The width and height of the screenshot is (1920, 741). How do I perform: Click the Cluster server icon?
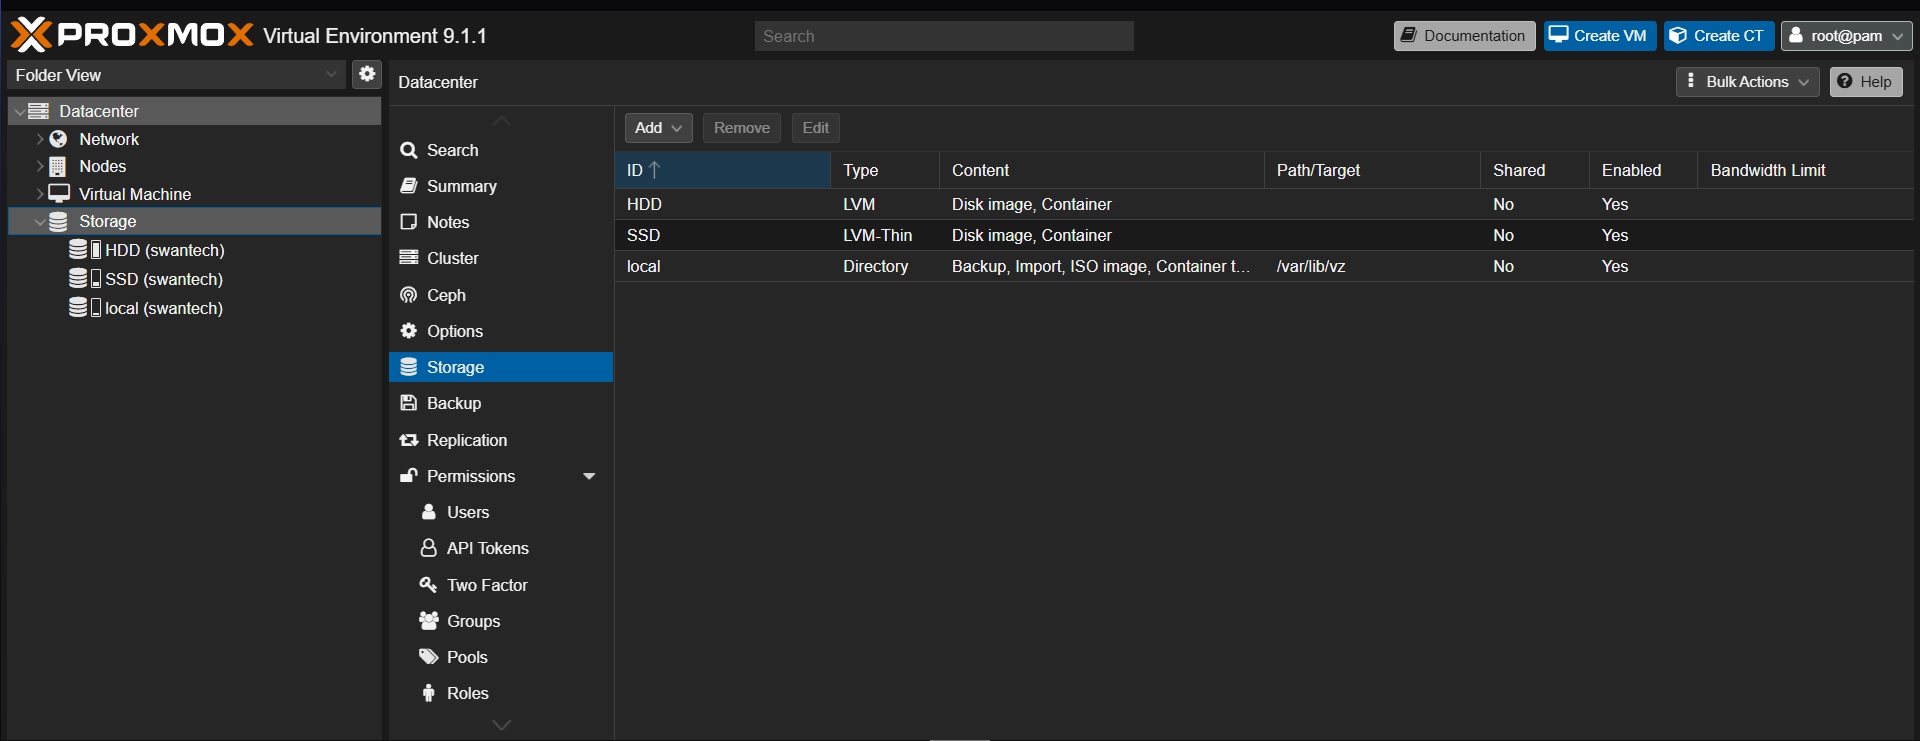pos(408,258)
